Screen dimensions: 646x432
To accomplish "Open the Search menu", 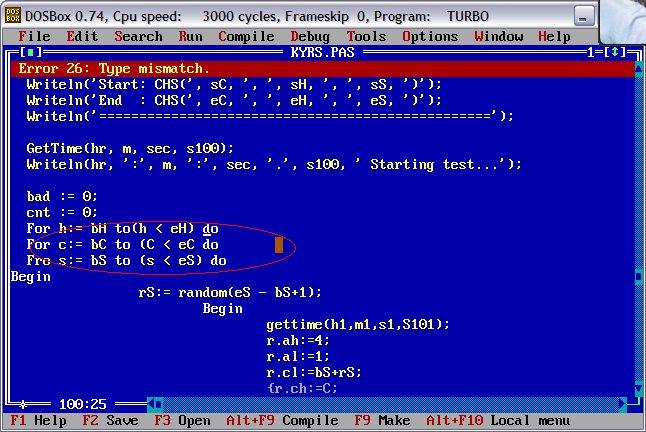I will click(x=138, y=37).
